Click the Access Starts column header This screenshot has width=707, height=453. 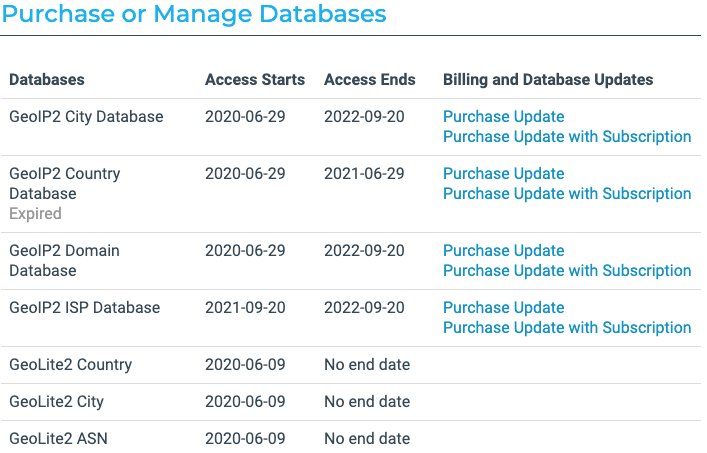click(255, 80)
